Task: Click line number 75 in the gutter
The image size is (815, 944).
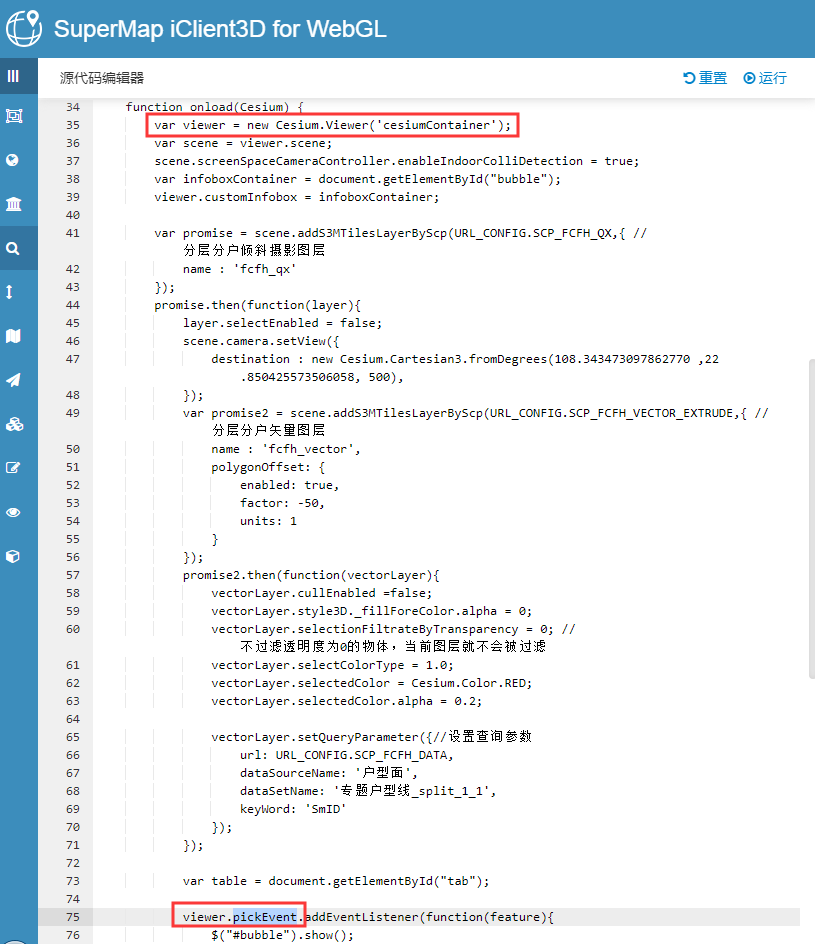Action: 73,917
